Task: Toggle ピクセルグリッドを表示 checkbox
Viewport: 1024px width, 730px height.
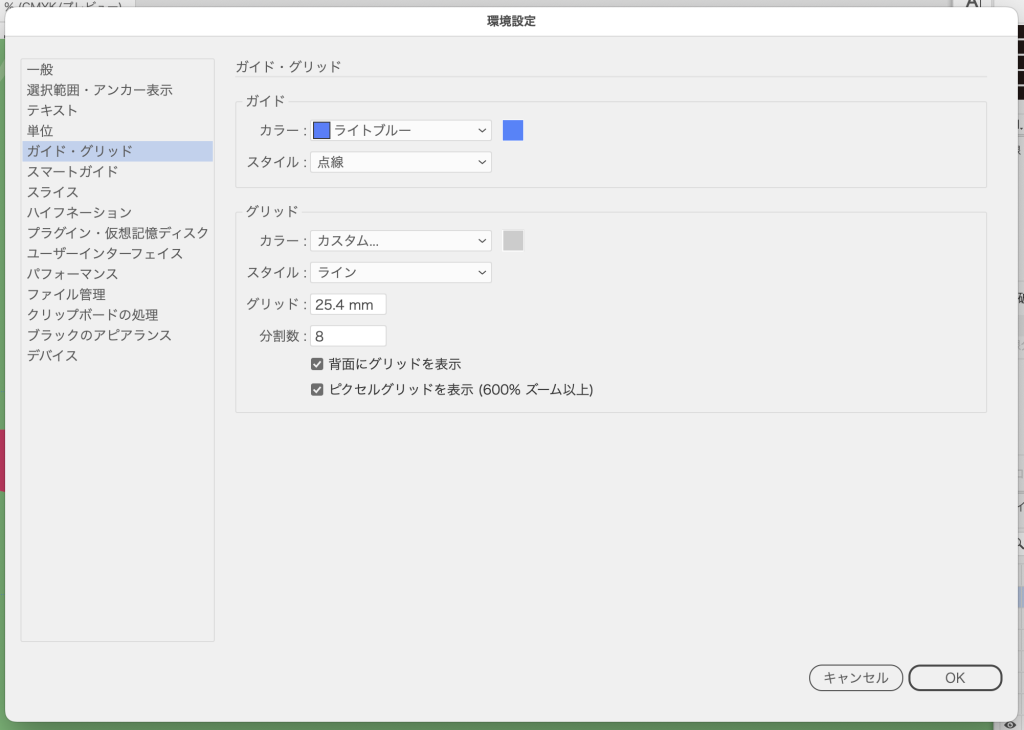Action: coord(317,390)
